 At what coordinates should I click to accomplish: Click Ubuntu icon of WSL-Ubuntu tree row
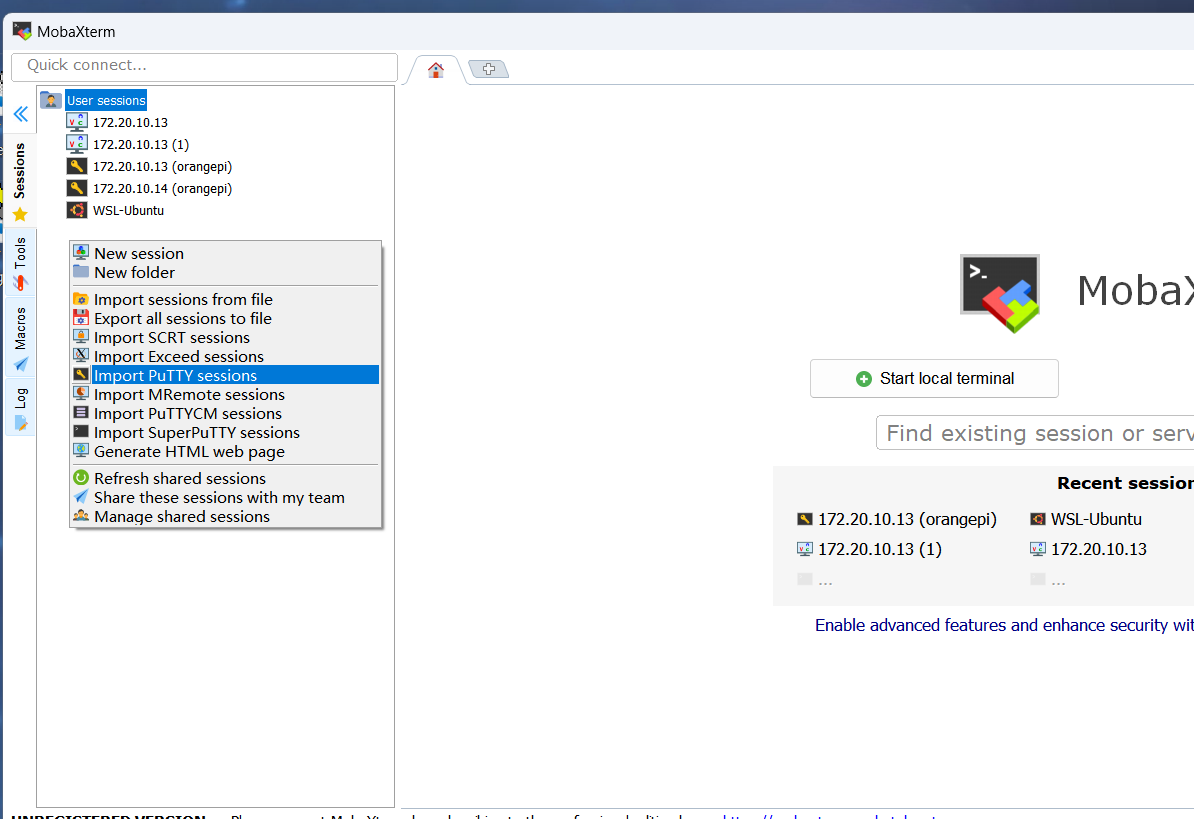click(77, 210)
